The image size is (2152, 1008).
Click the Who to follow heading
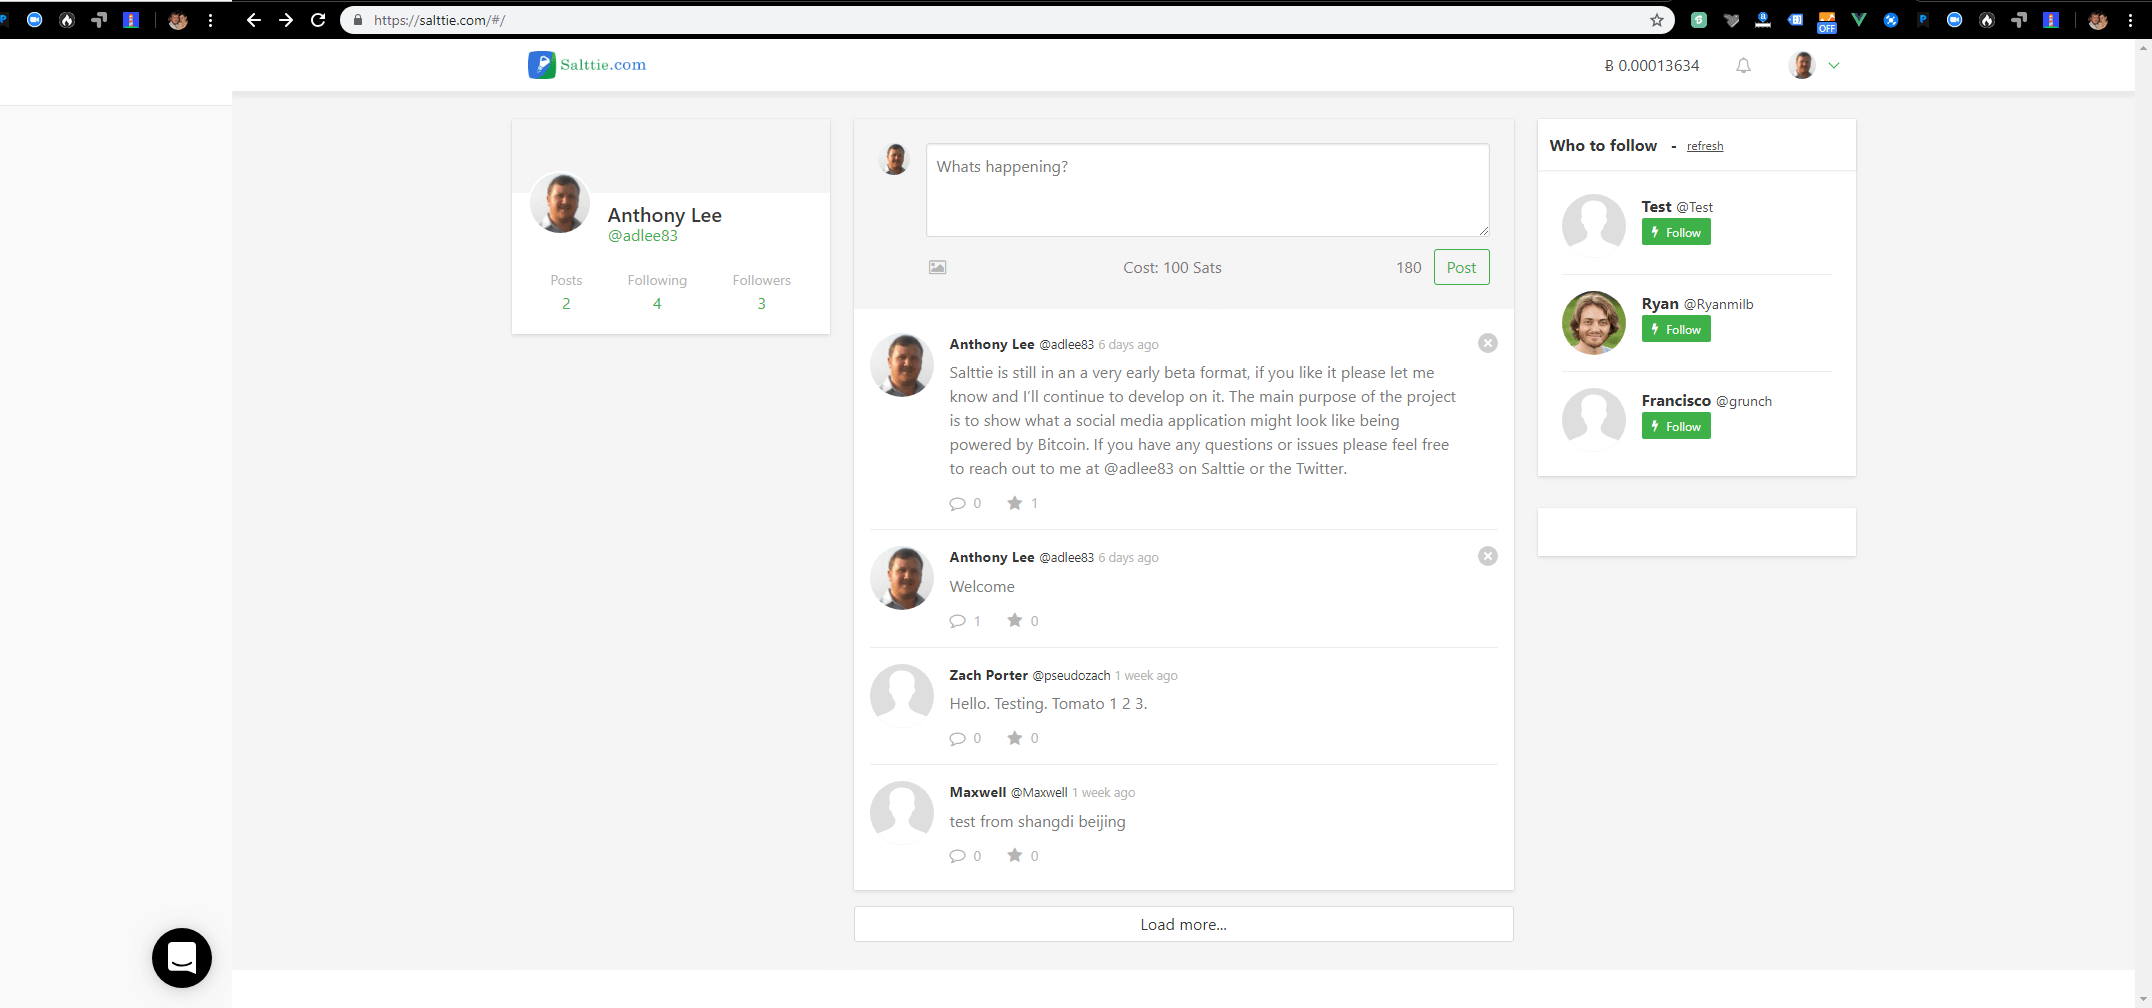point(1603,146)
